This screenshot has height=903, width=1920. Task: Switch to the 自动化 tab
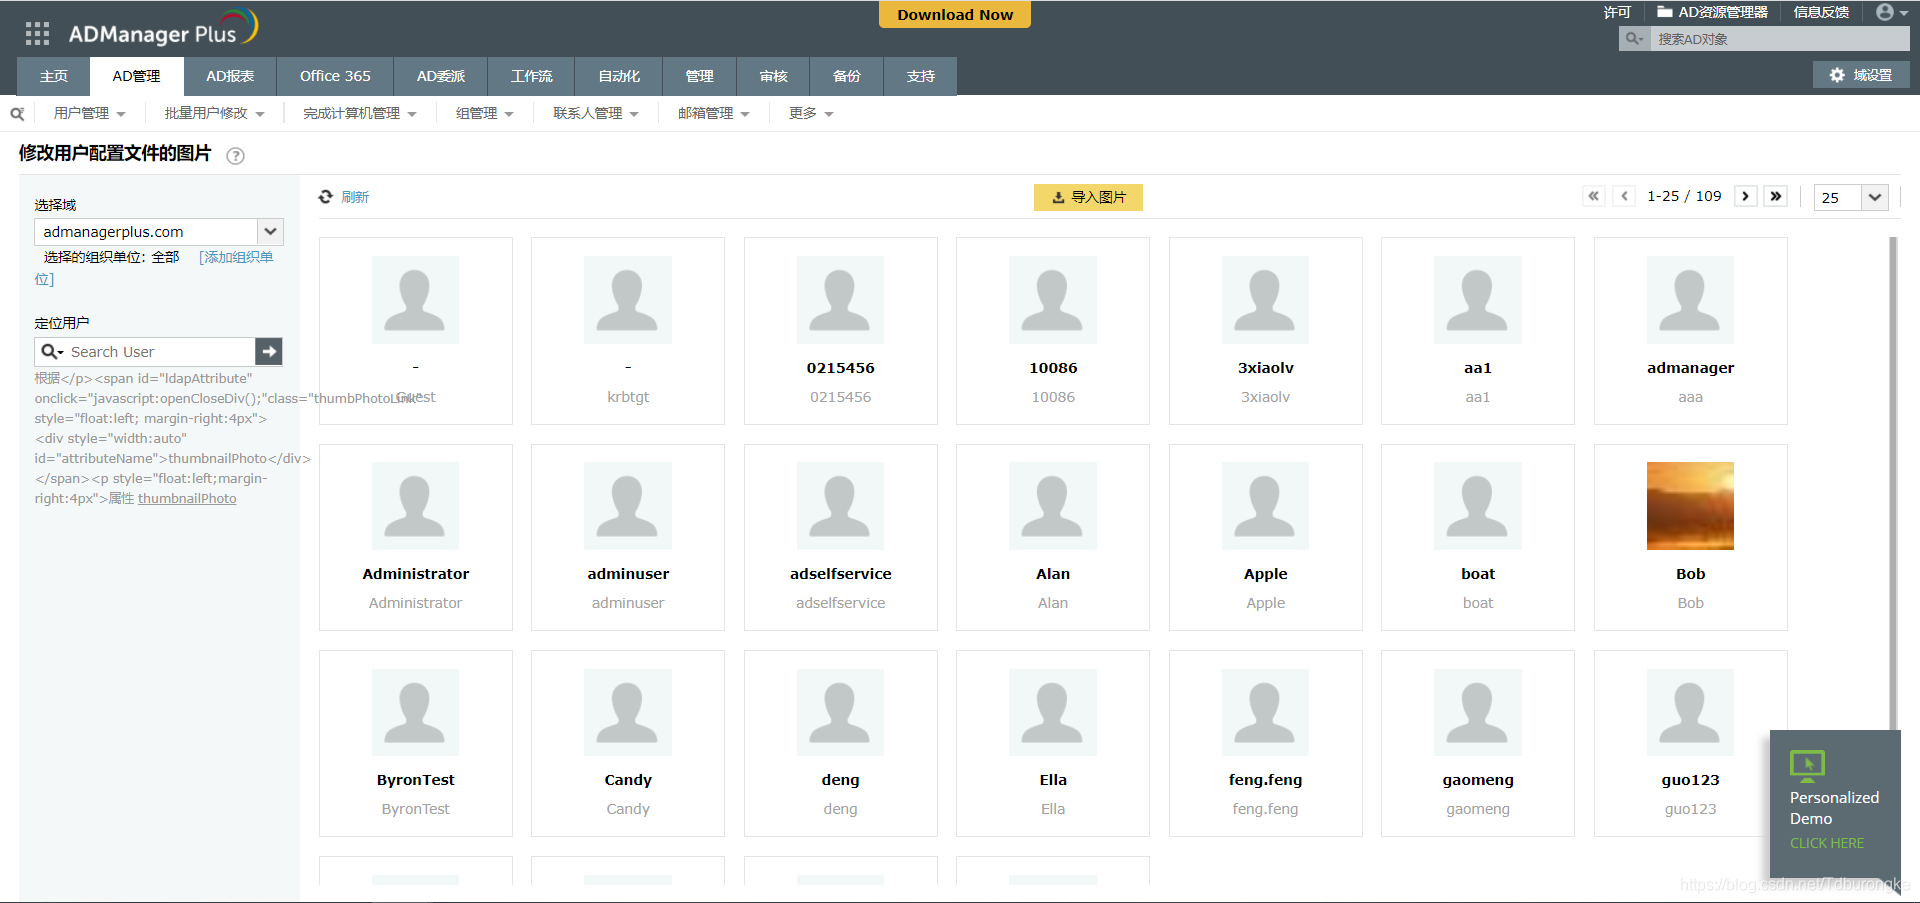(x=619, y=76)
